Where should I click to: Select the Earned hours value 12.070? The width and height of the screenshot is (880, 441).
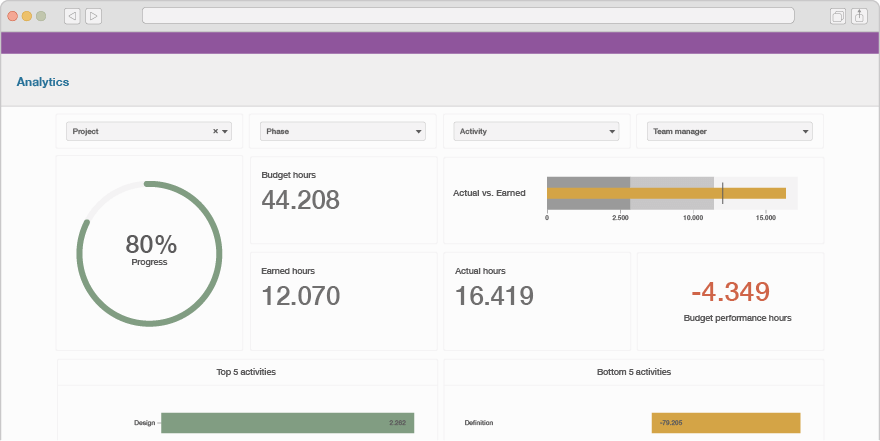click(x=301, y=296)
